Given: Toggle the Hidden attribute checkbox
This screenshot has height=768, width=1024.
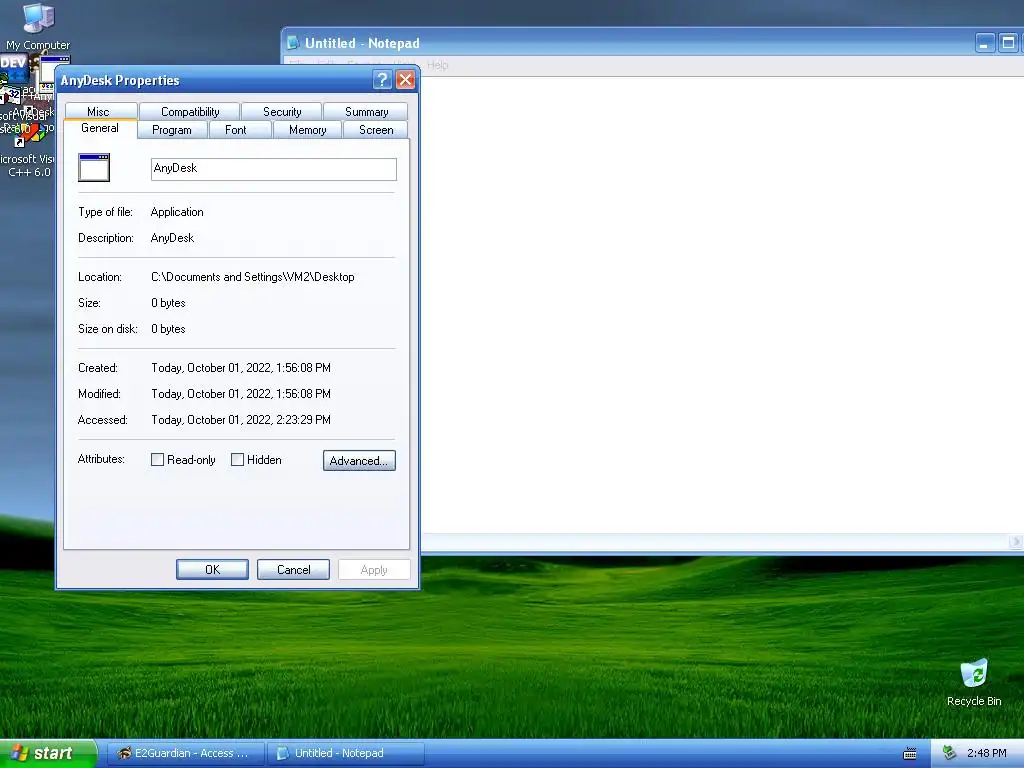Looking at the screenshot, I should (238, 460).
